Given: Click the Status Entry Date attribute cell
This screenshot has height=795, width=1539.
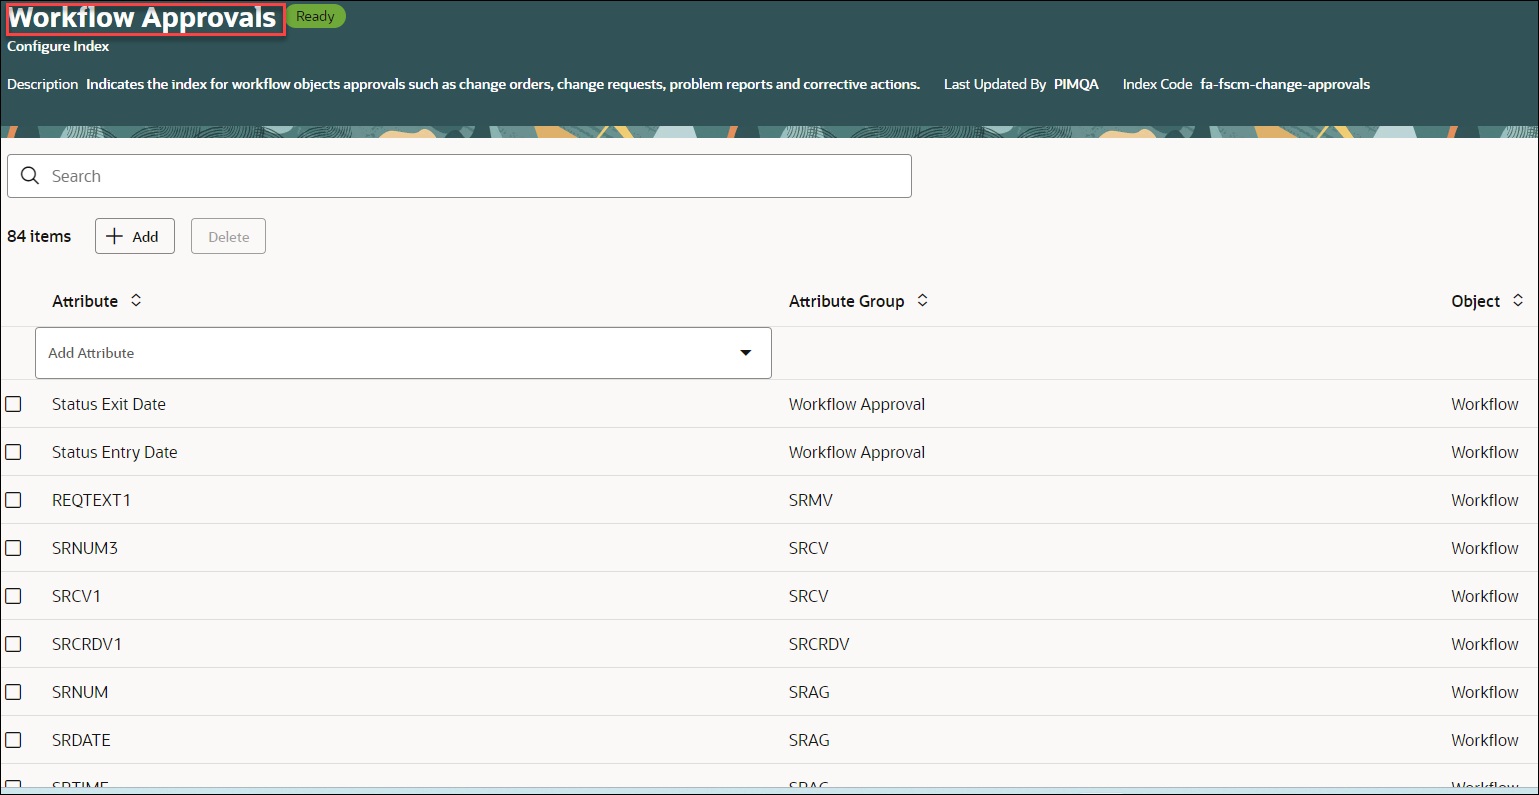Looking at the screenshot, I should 115,452.
